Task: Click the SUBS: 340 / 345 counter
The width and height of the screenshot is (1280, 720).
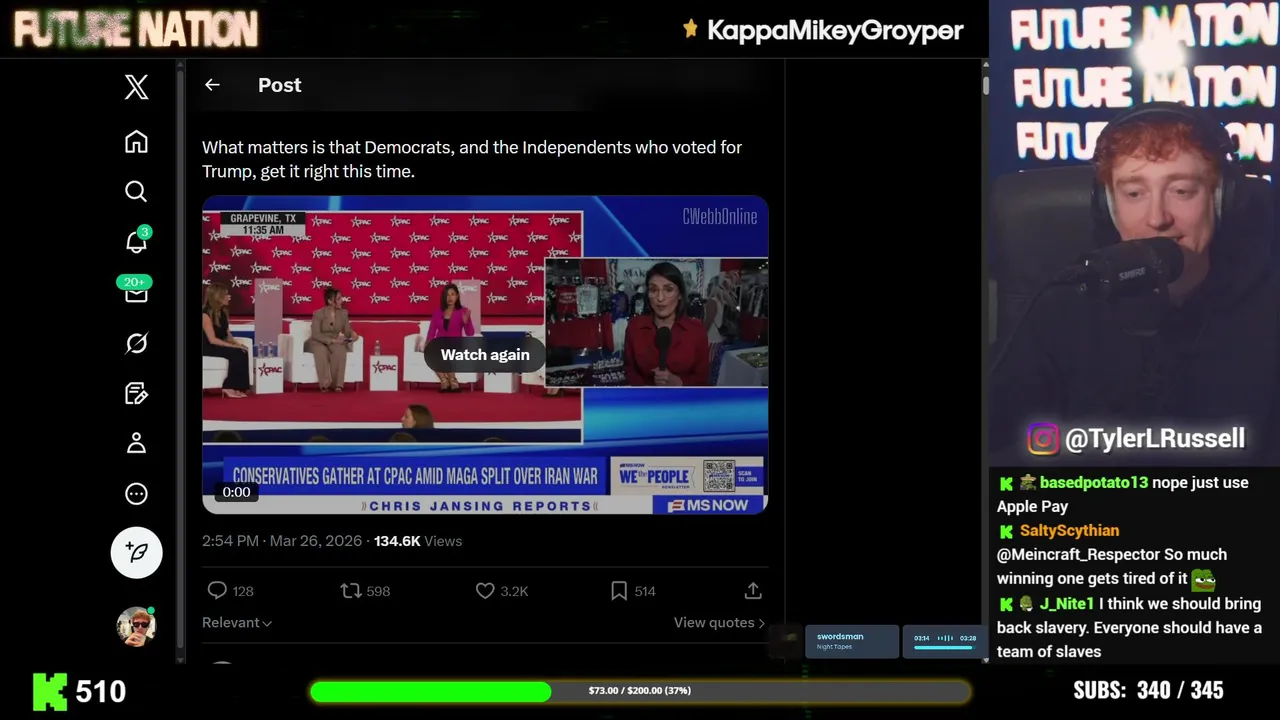Action: (x=1148, y=690)
